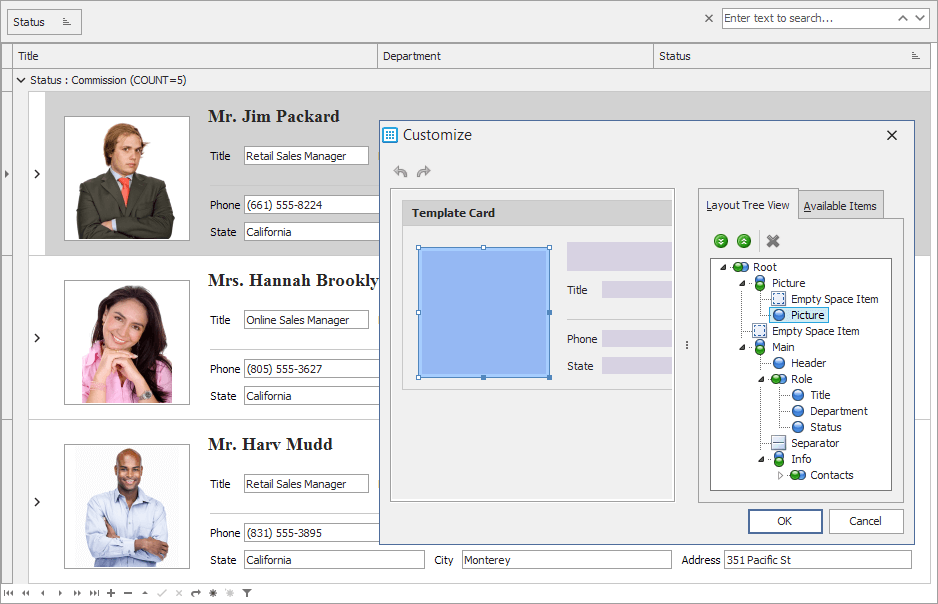The height and width of the screenshot is (604, 938).
Task: Go to the next record in the navigator
Action: [x=60, y=592]
